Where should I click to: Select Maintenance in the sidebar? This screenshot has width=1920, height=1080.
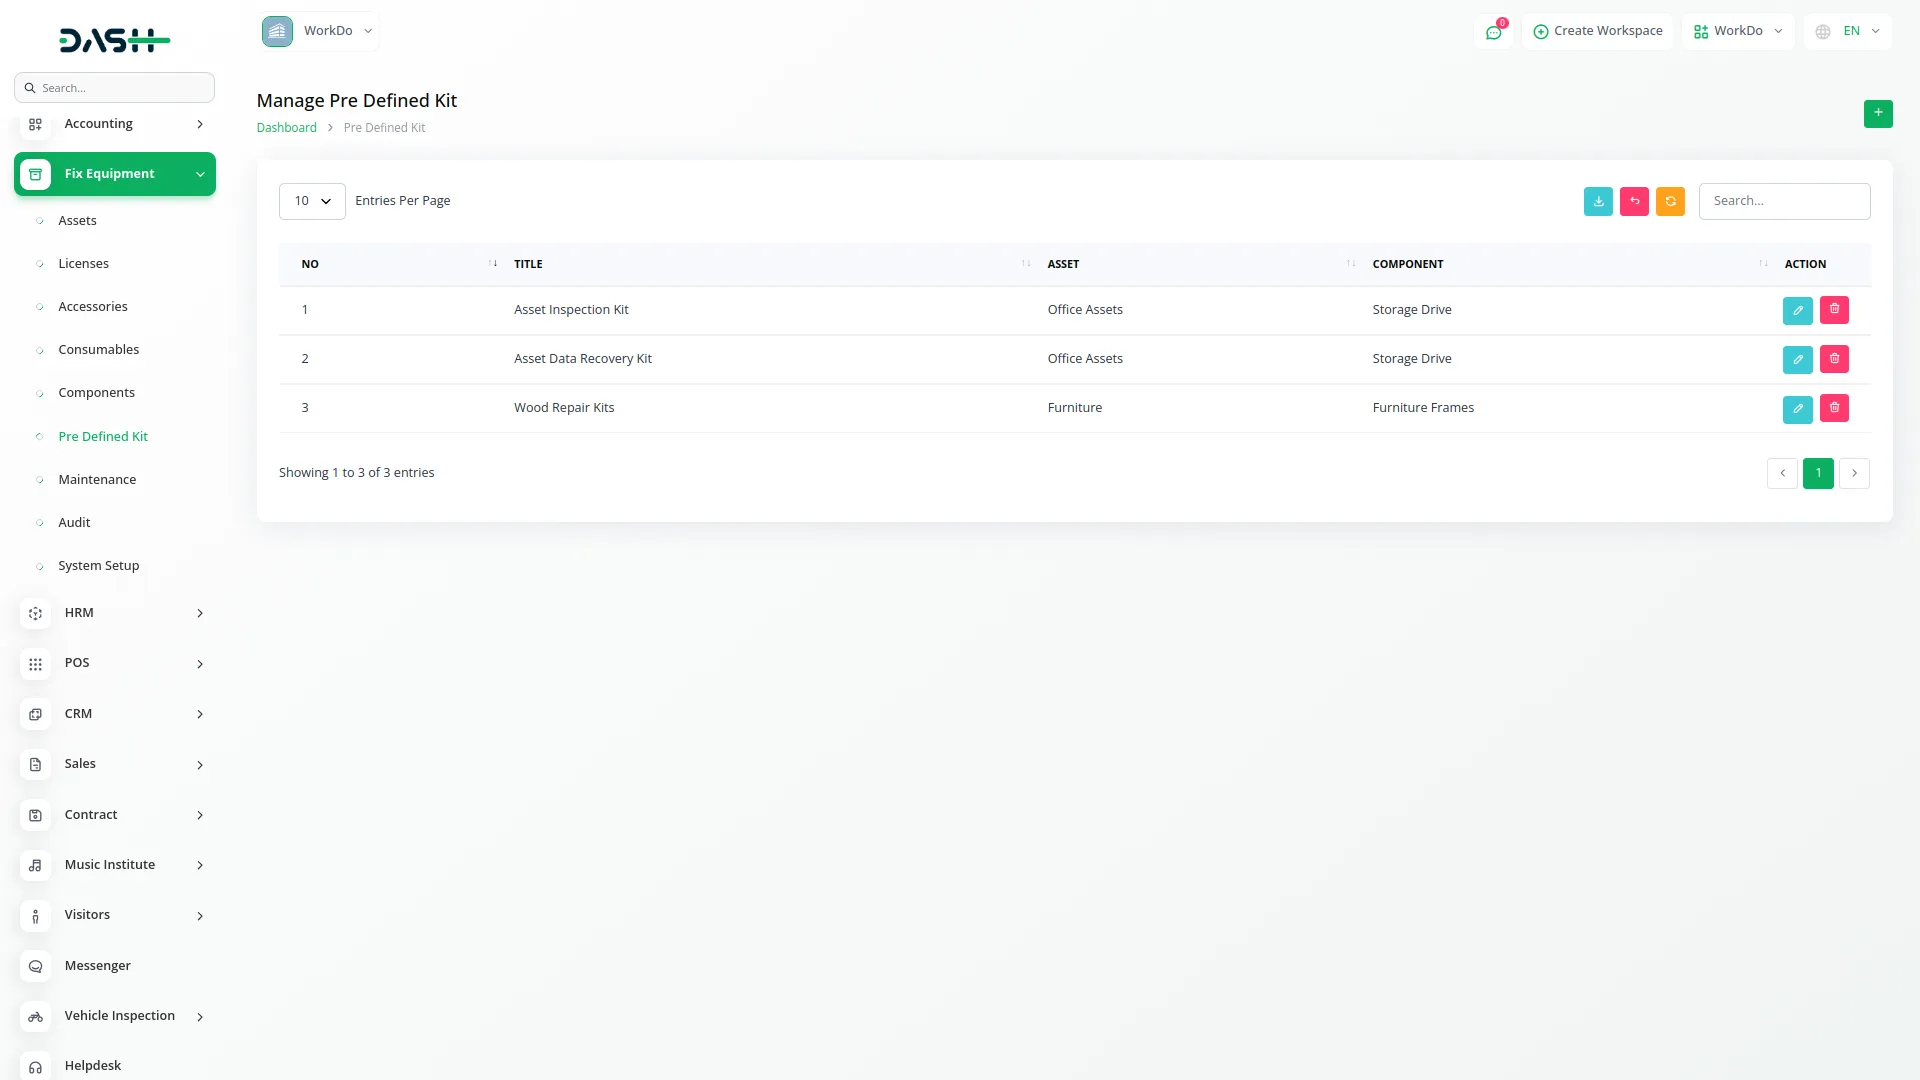coord(97,479)
